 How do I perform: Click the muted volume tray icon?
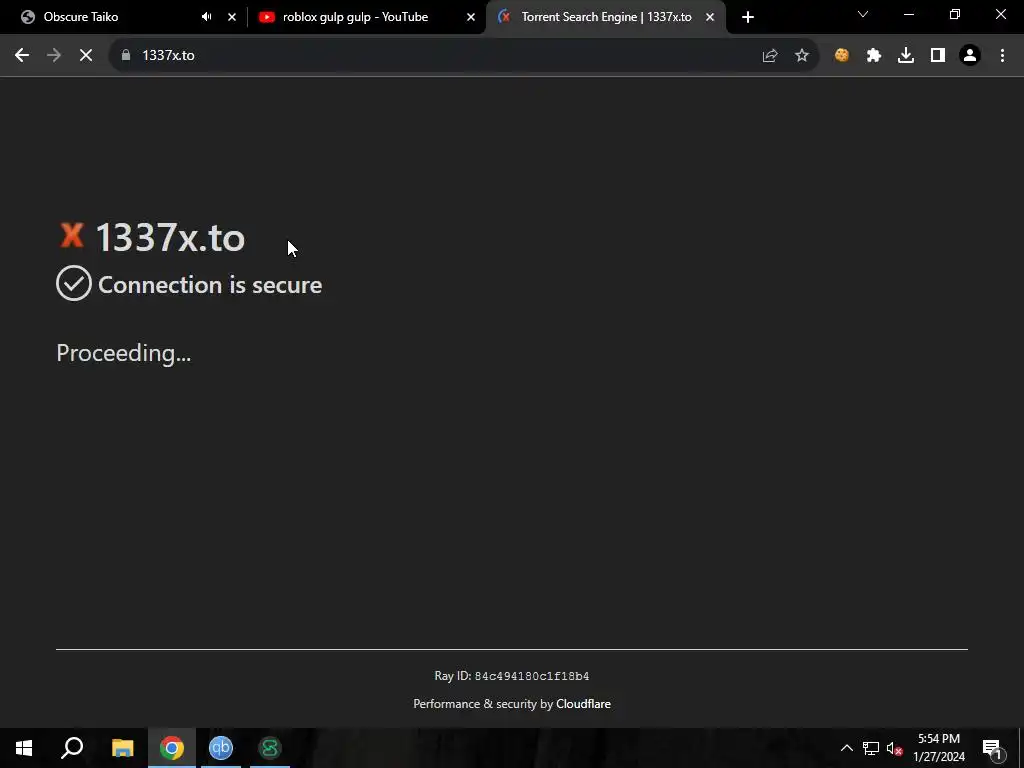pyautogui.click(x=894, y=748)
